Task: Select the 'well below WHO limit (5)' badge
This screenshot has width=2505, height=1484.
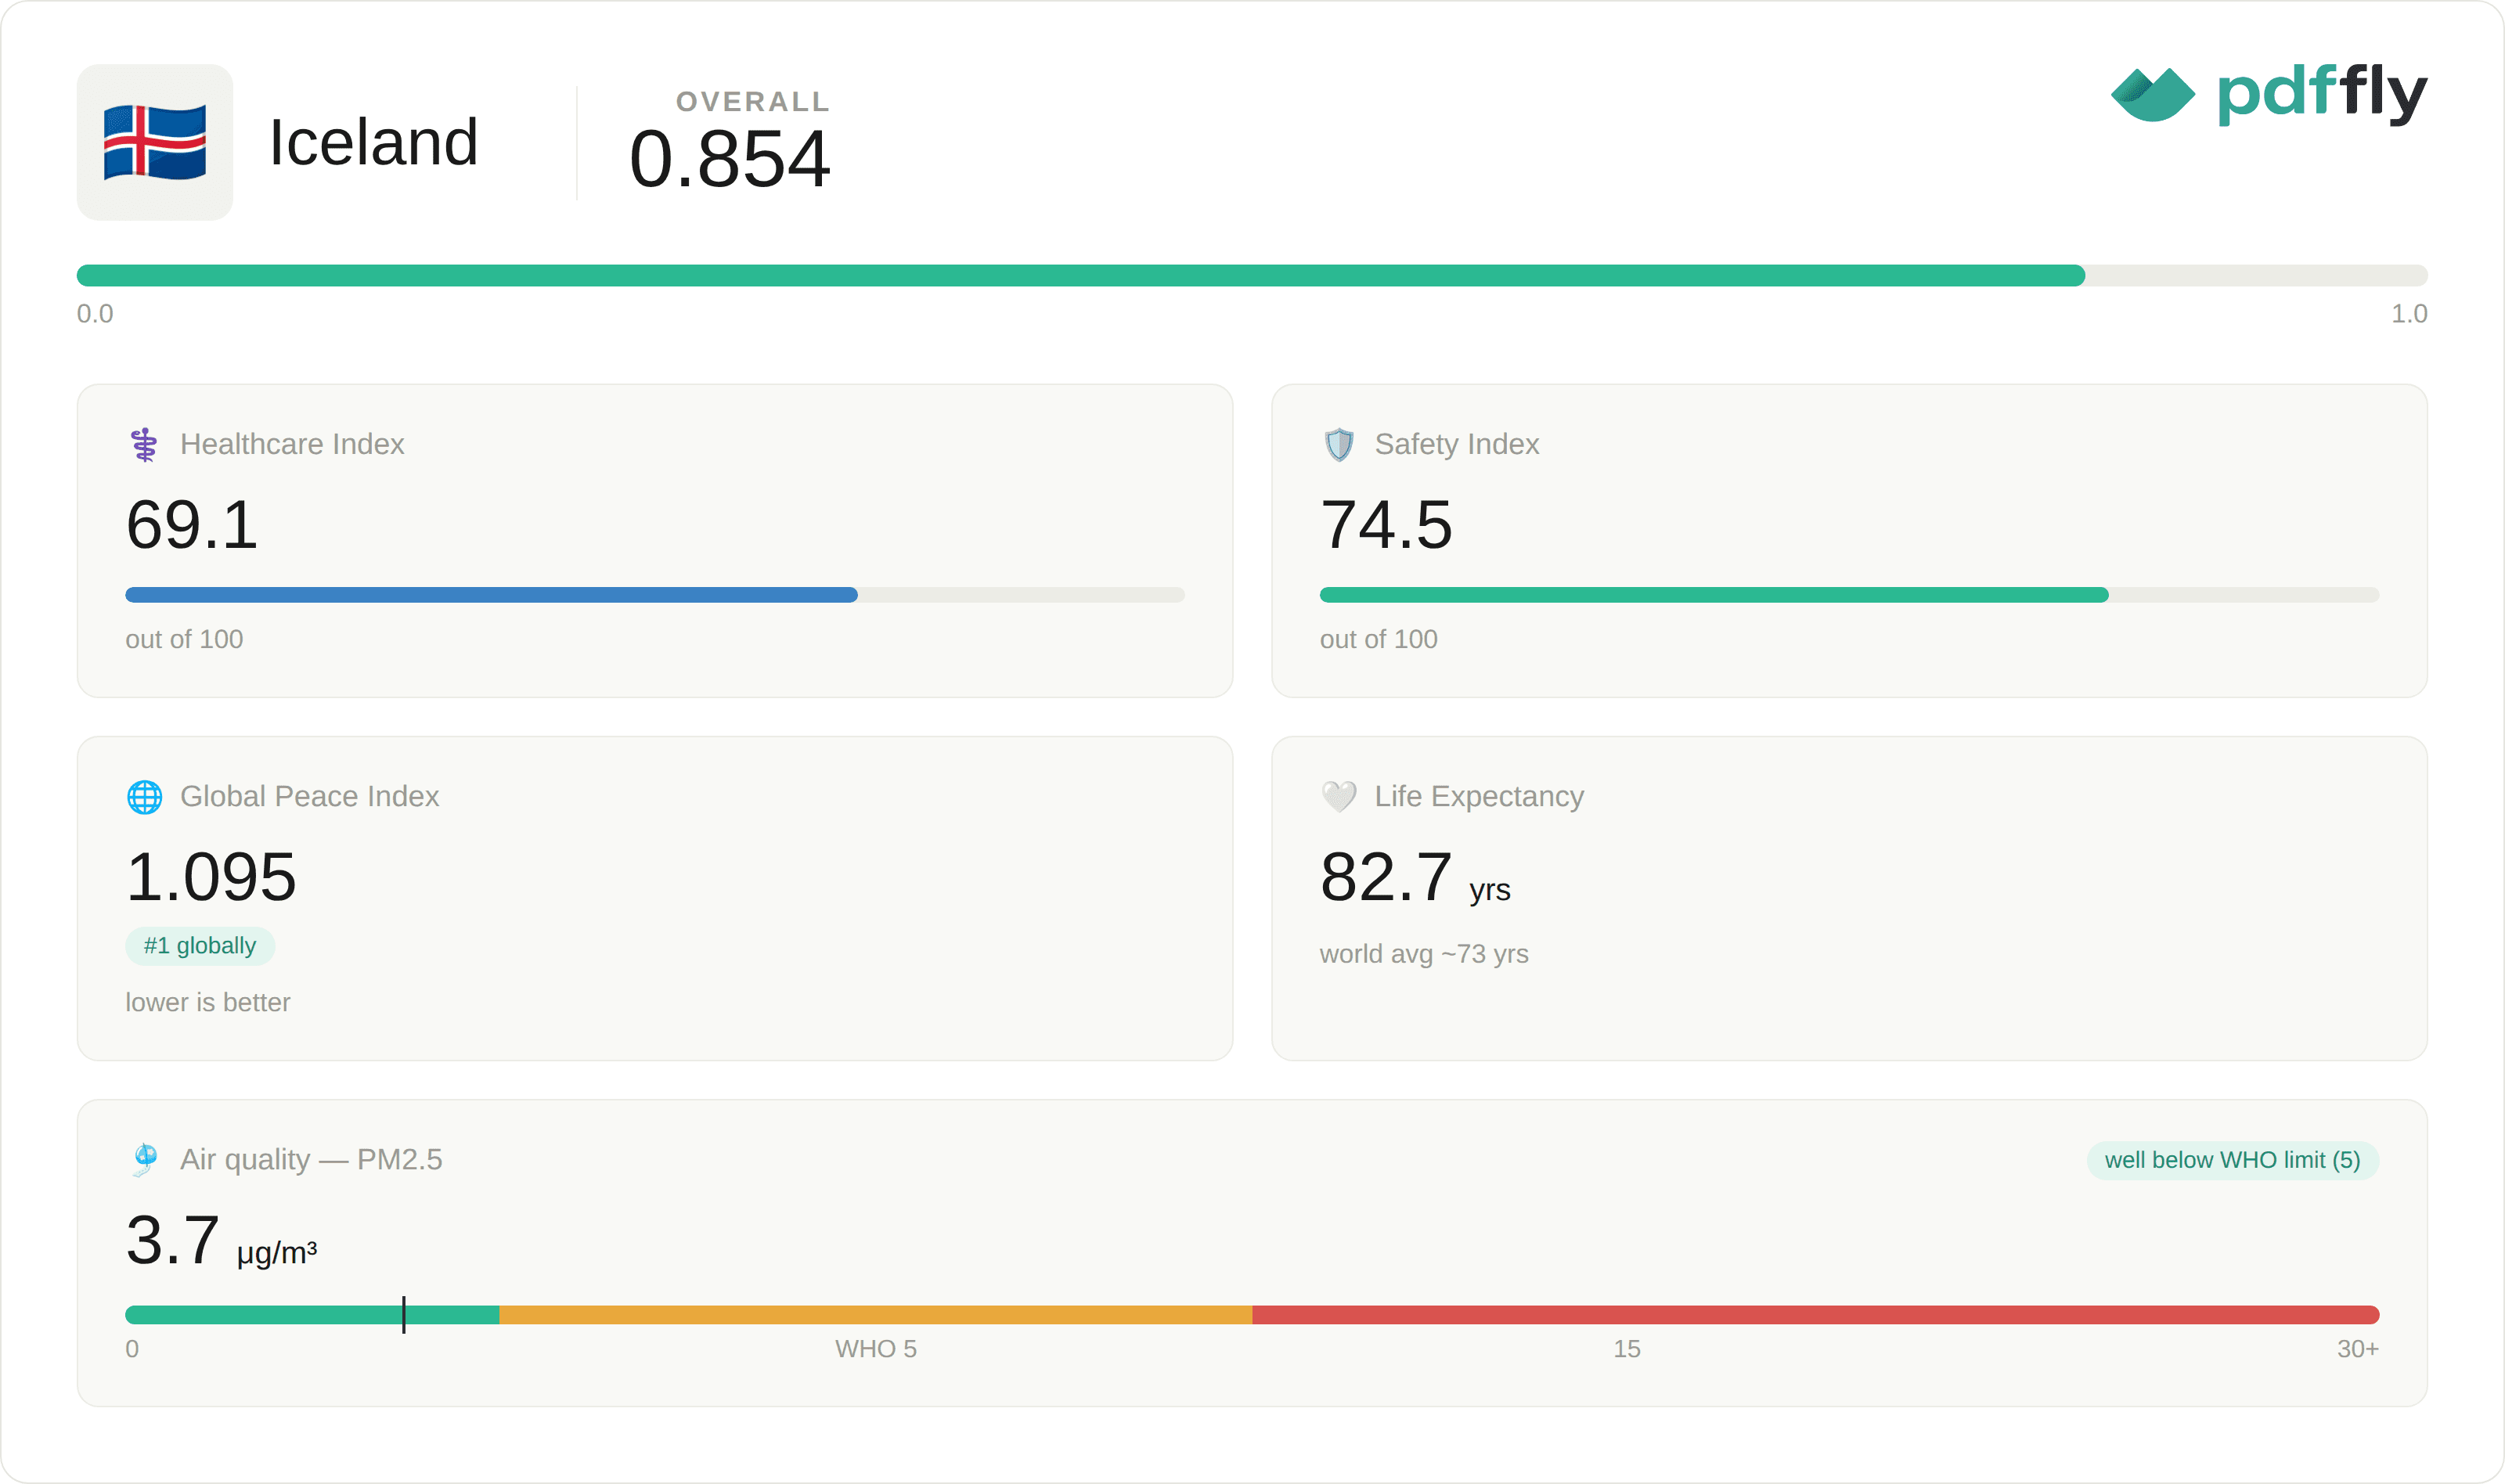Action: point(2232,1160)
